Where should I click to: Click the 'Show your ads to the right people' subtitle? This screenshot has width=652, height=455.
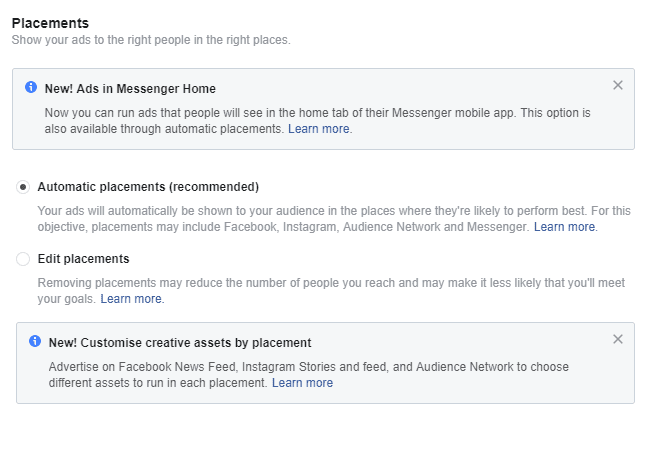tap(151, 40)
